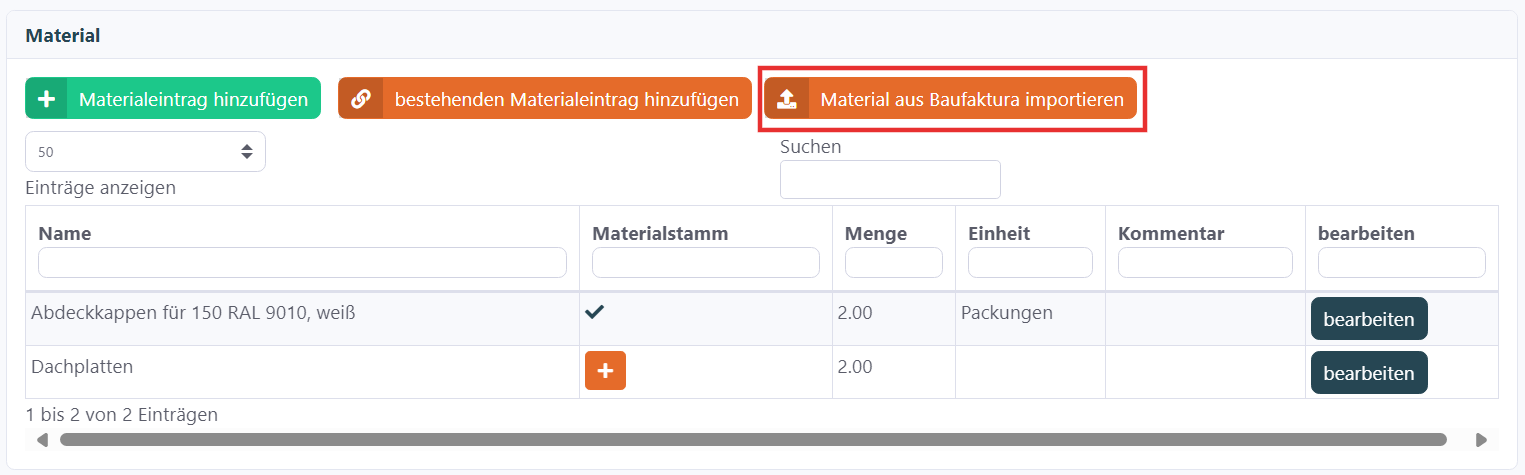Click left arrow of horizontal scrollbar

pos(42,439)
